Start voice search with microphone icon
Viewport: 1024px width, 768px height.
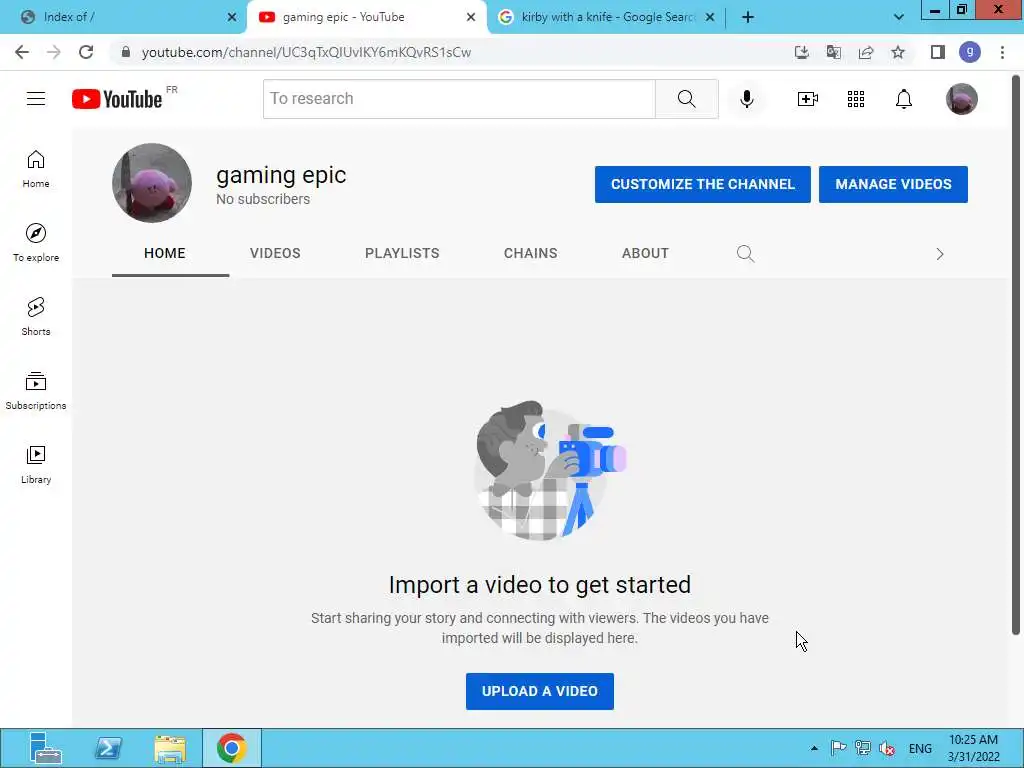pyautogui.click(x=746, y=99)
